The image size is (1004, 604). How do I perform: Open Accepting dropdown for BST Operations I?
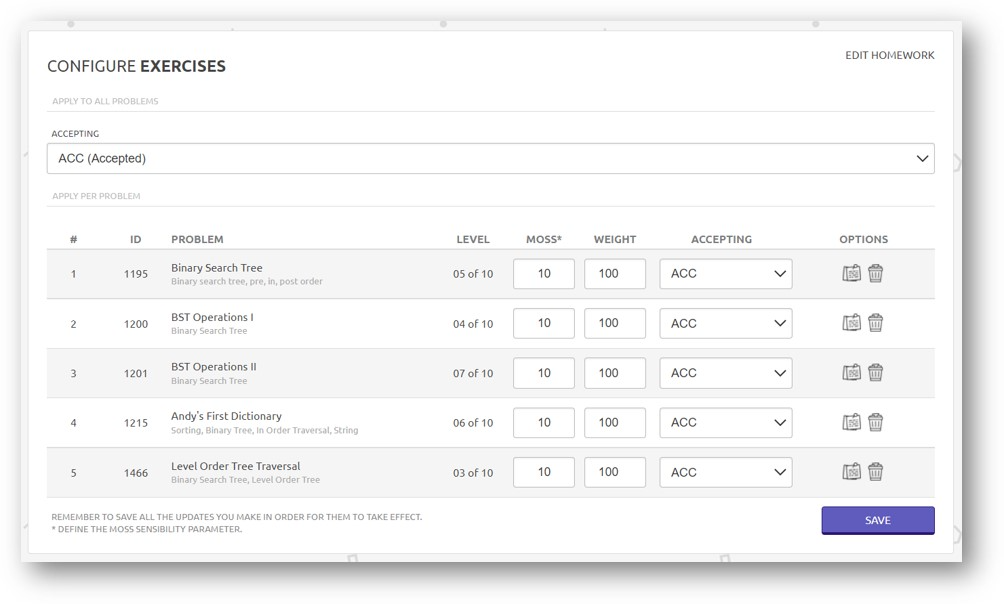click(x=725, y=323)
